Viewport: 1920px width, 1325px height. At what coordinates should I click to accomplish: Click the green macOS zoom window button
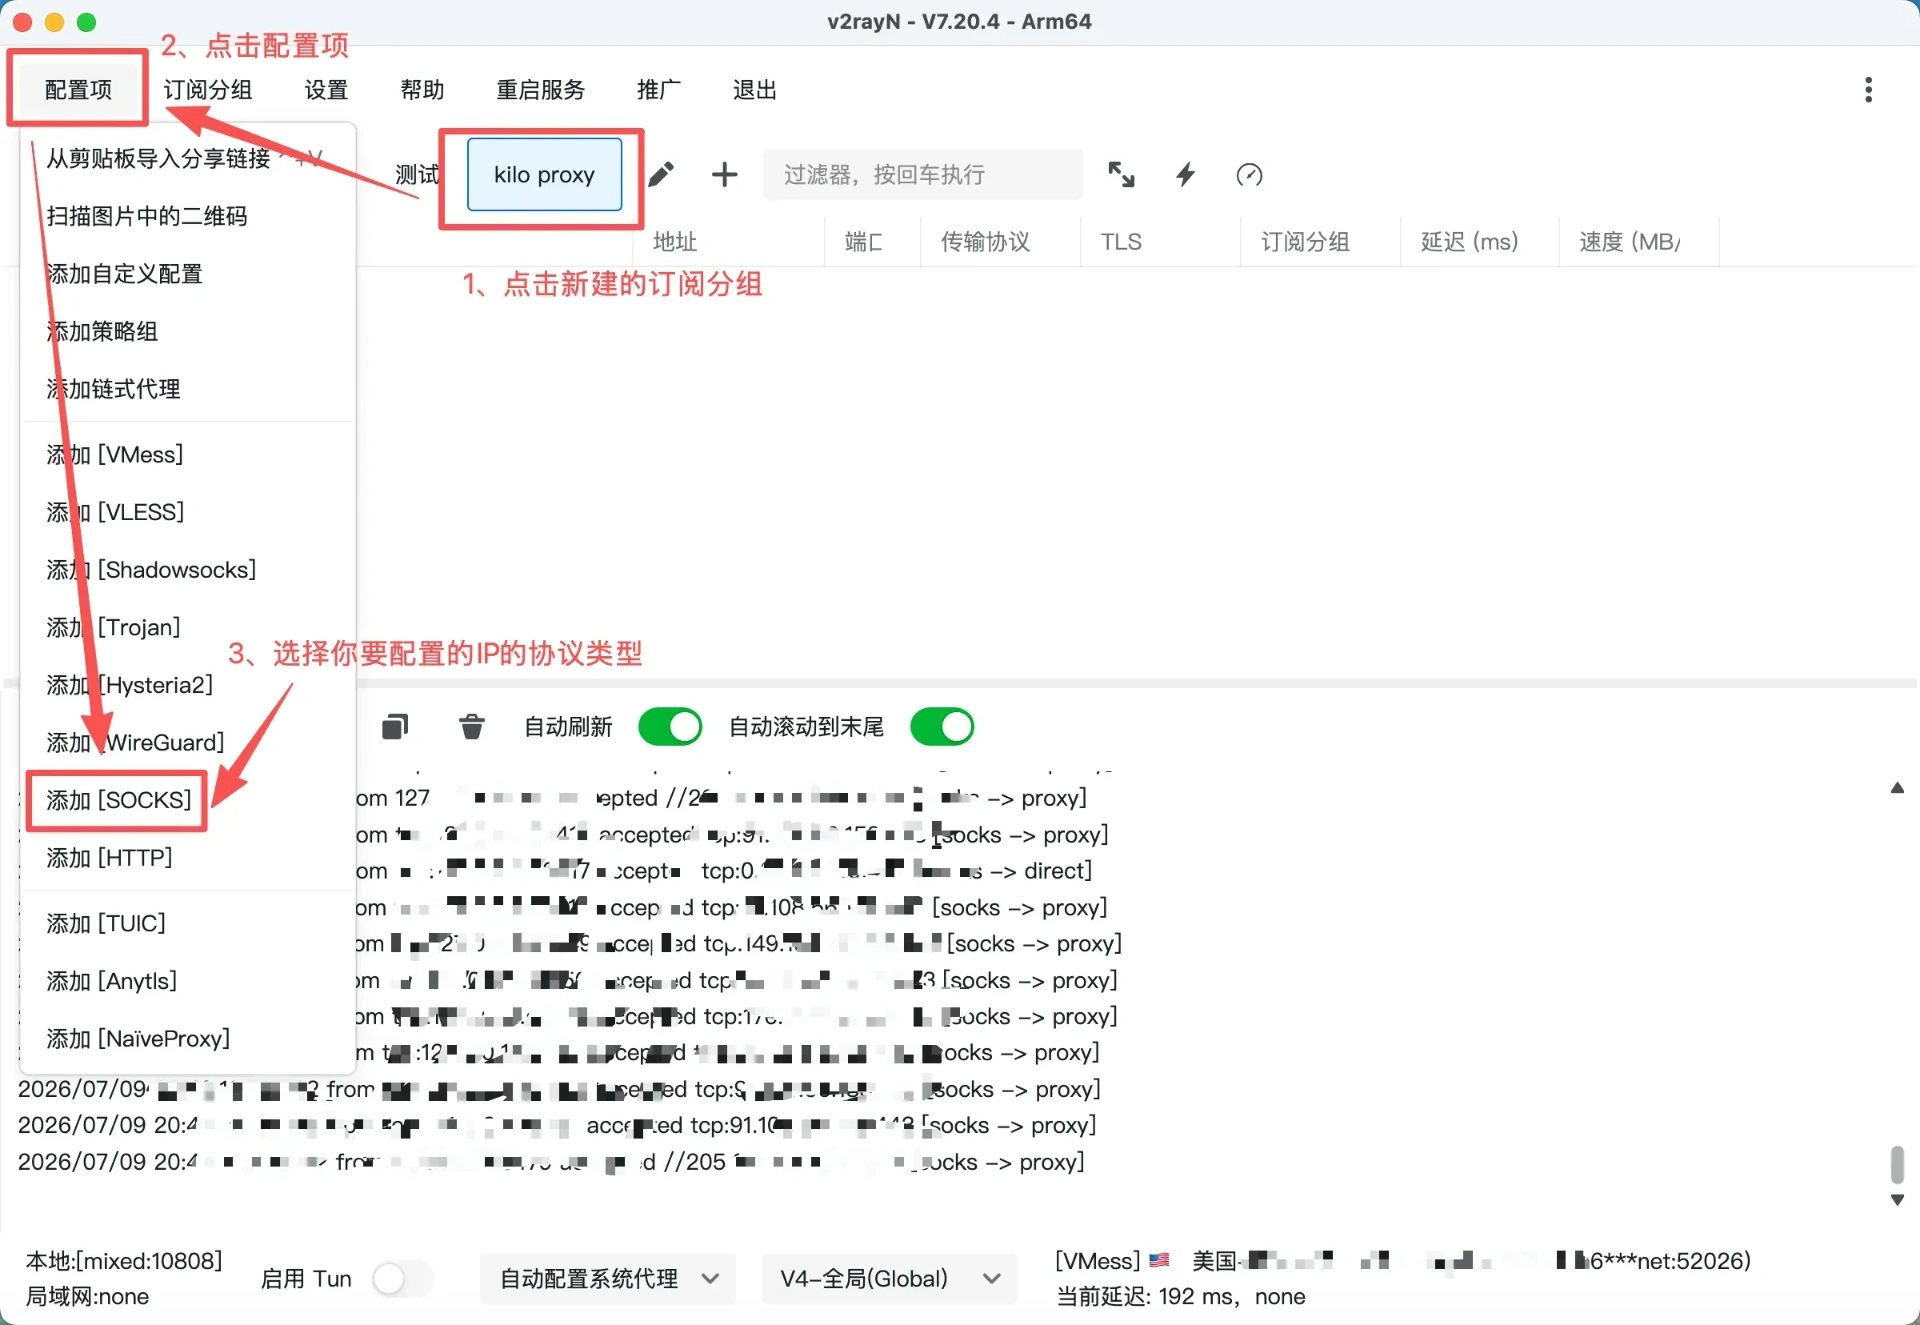pyautogui.click(x=87, y=22)
